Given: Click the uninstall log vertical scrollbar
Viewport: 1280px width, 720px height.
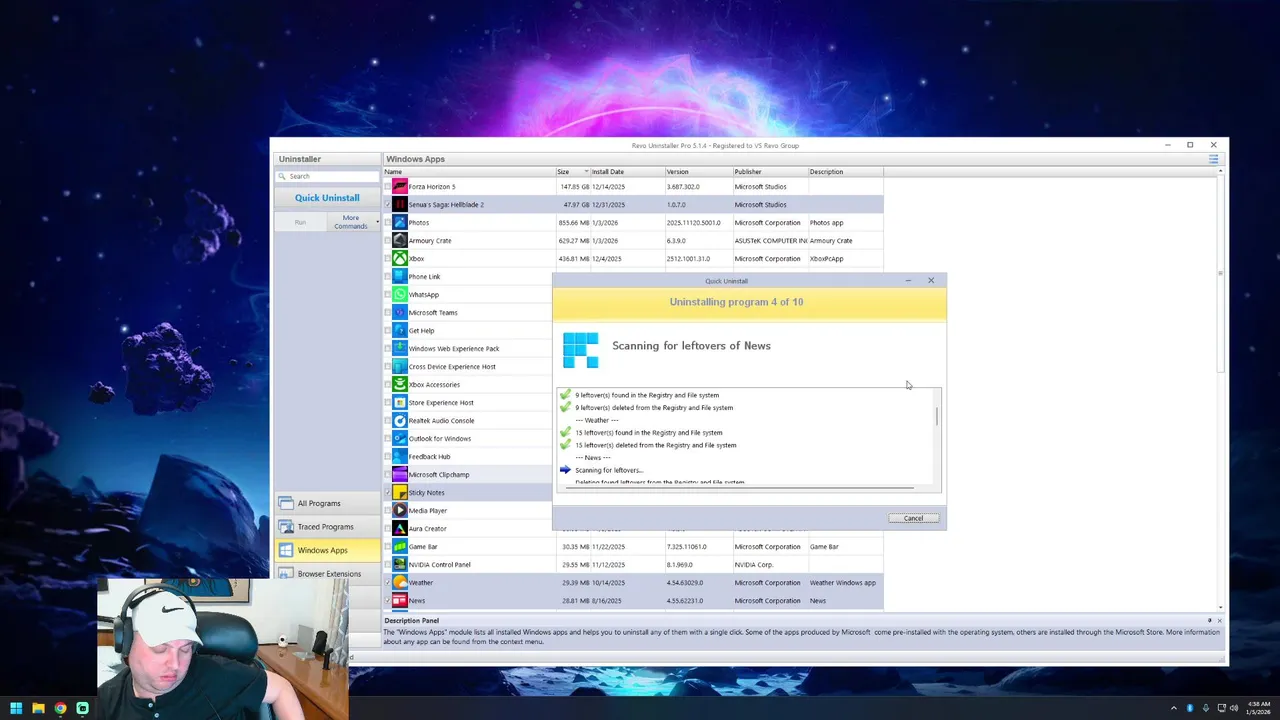Looking at the screenshot, I should [937, 416].
